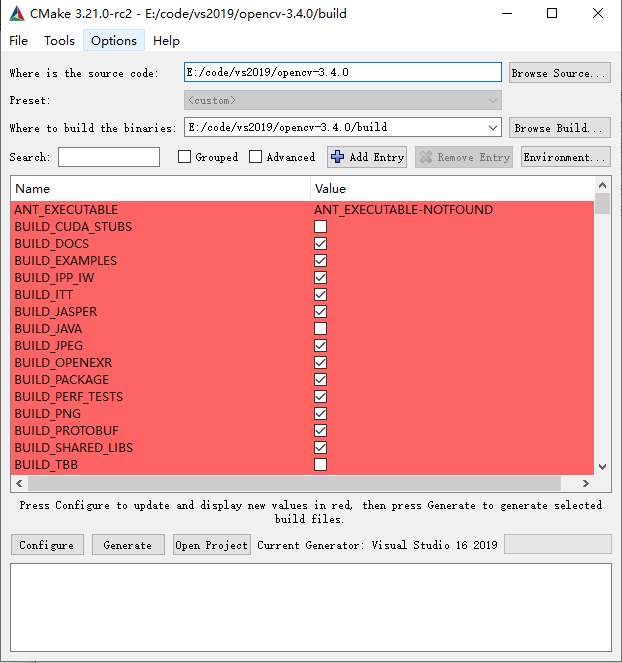
Task: Click the ANT_EXECUTABLE-NOTFOUND value cell
Action: [403, 210]
